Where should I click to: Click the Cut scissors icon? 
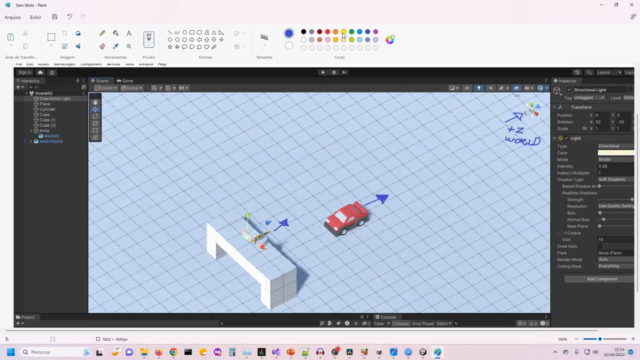tap(25, 33)
